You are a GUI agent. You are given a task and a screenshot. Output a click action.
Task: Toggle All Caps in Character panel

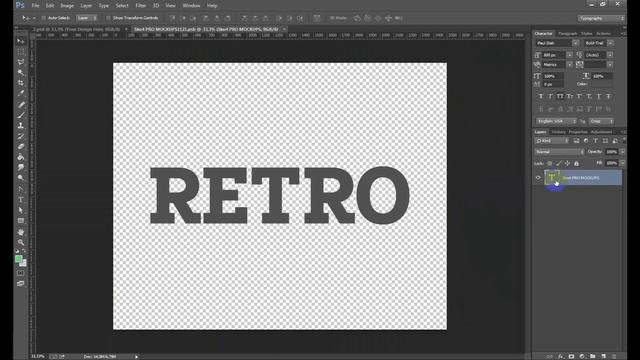tap(560, 96)
